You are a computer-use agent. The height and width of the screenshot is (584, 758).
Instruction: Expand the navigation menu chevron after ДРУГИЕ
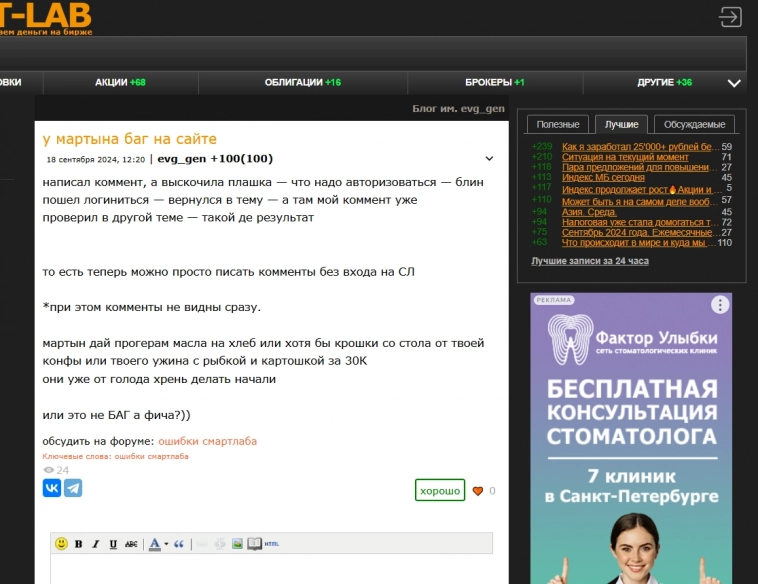734,83
